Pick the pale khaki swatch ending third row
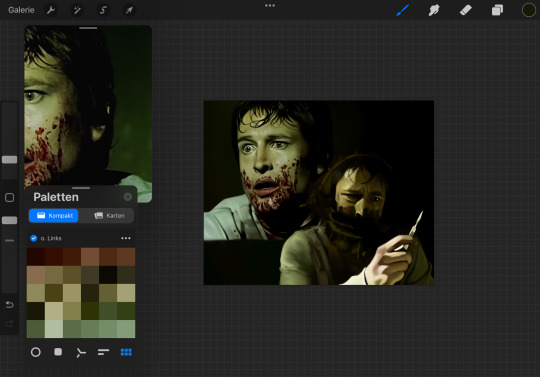540x377 pixels. pos(126,293)
